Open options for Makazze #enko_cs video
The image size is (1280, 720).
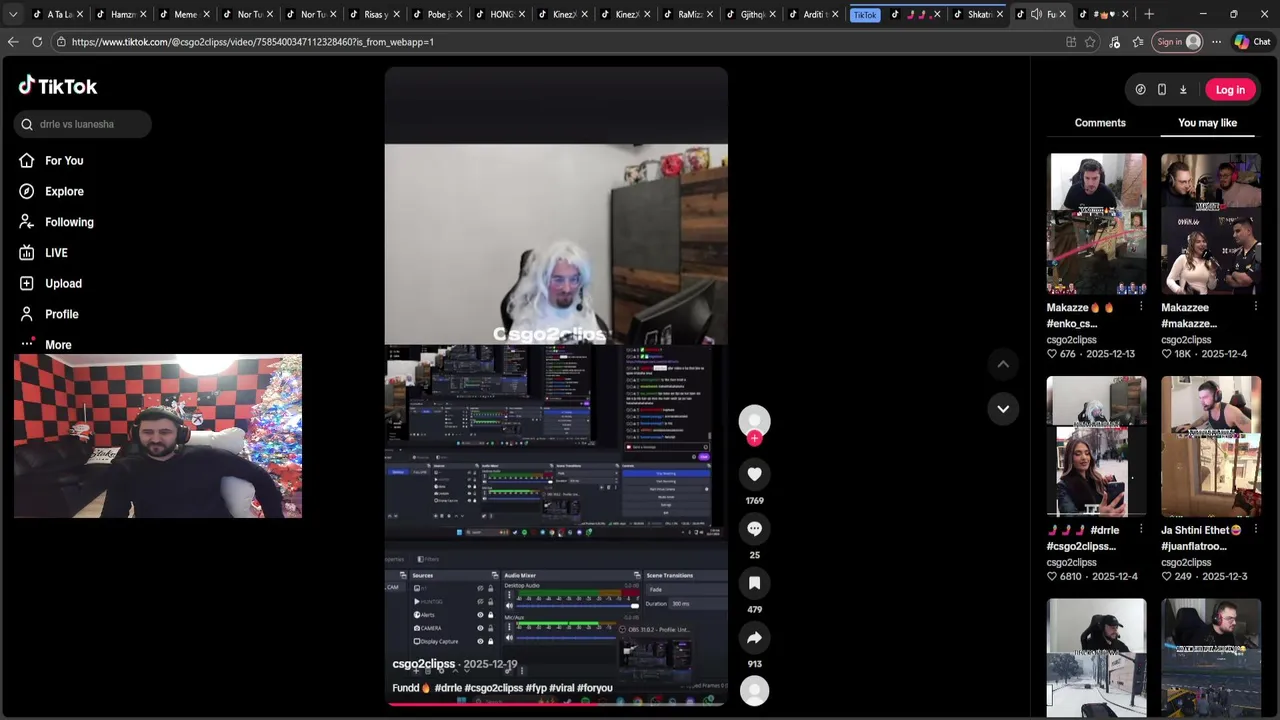pos(1141,308)
